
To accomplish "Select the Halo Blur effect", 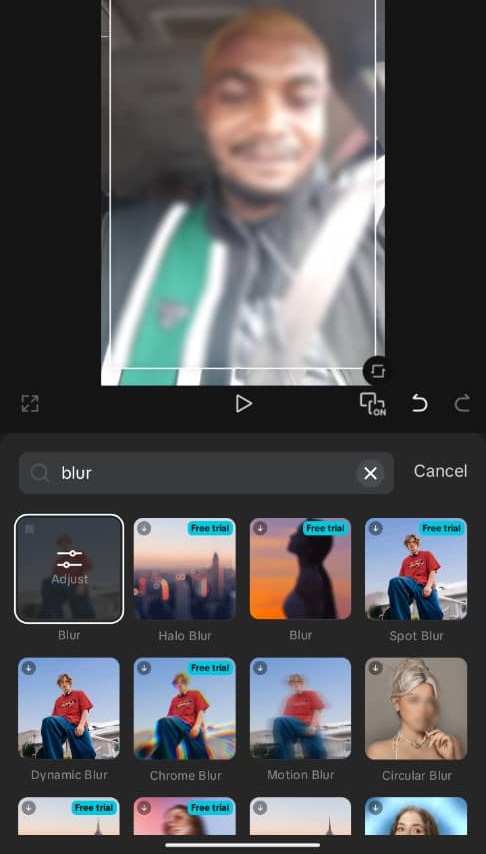I will (x=185, y=569).
